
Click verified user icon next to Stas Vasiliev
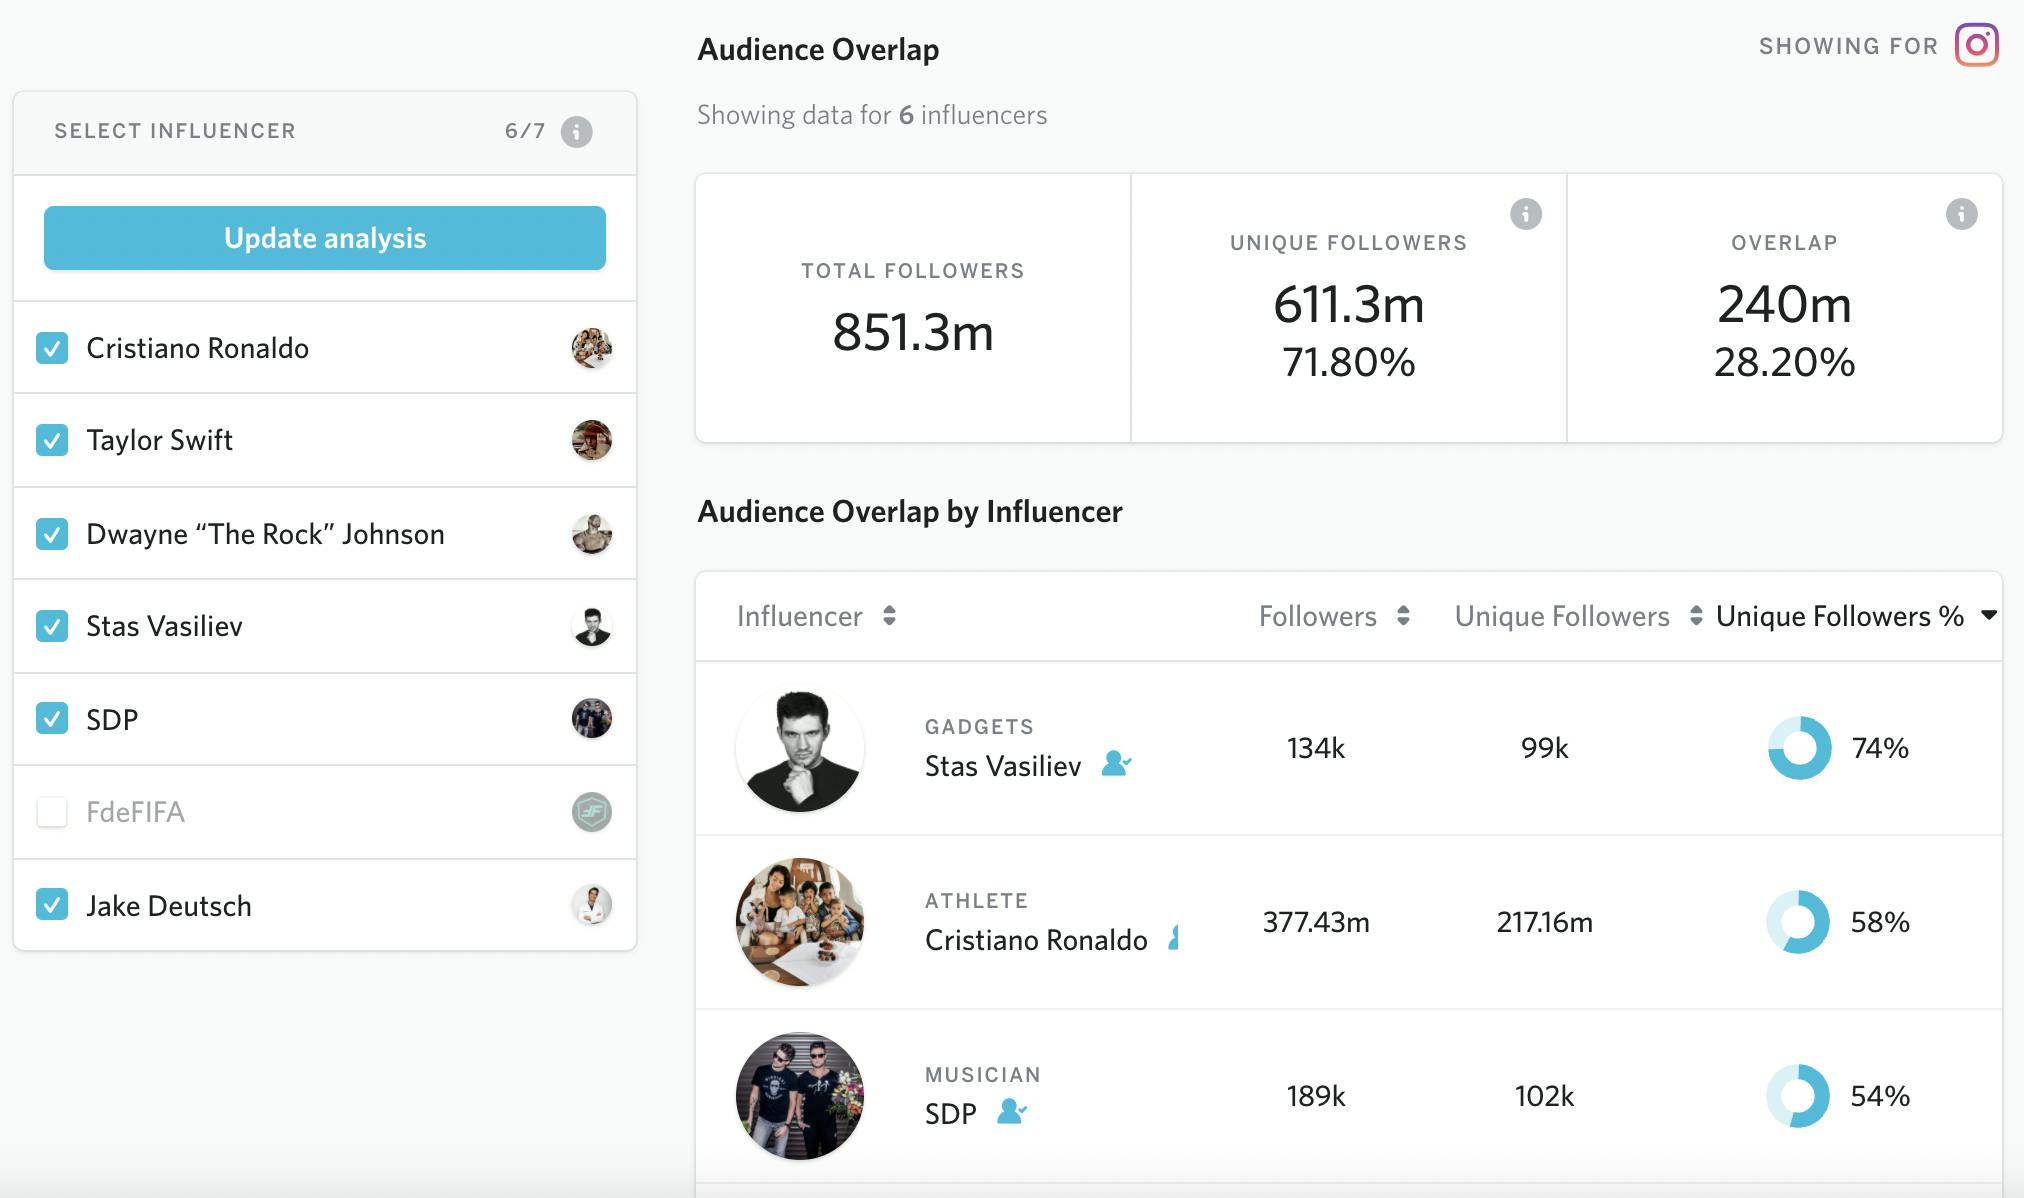[x=1115, y=764]
